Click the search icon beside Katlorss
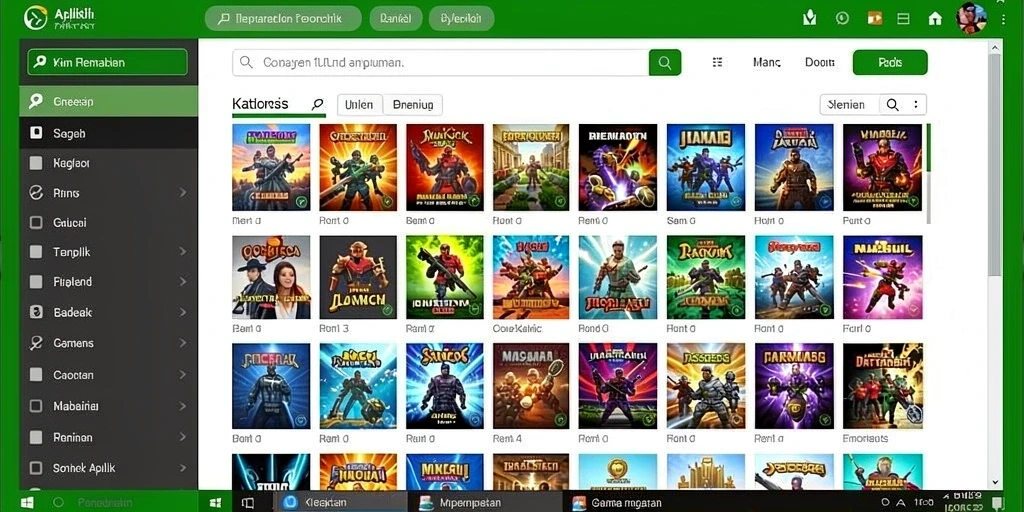Image resolution: width=1024 pixels, height=512 pixels. pyautogui.click(x=317, y=104)
